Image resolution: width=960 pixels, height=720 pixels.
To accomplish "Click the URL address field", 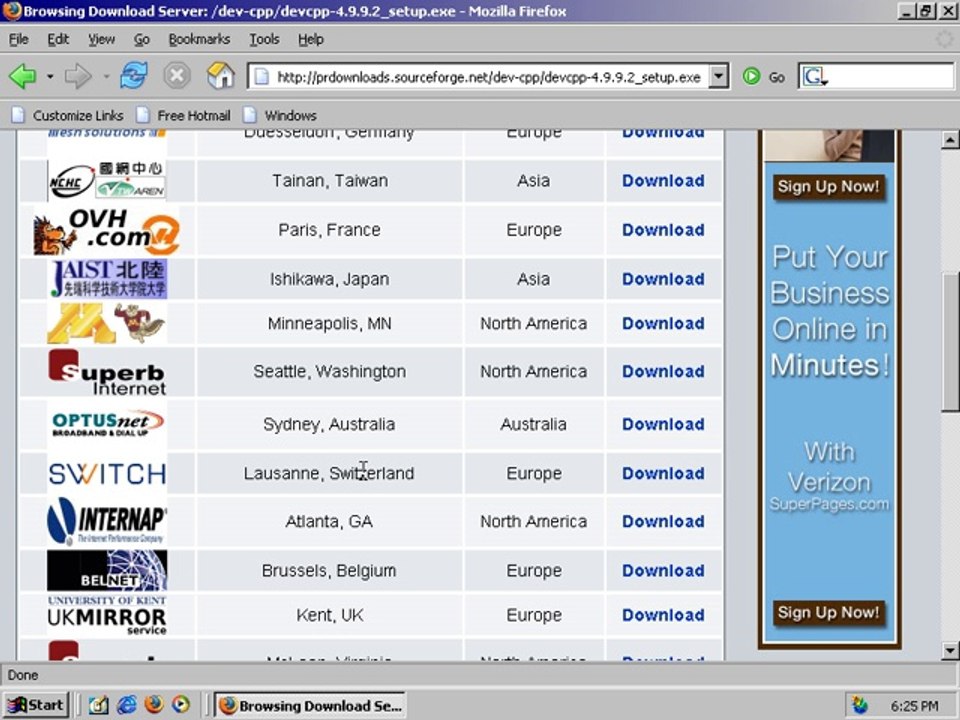I will (489, 77).
